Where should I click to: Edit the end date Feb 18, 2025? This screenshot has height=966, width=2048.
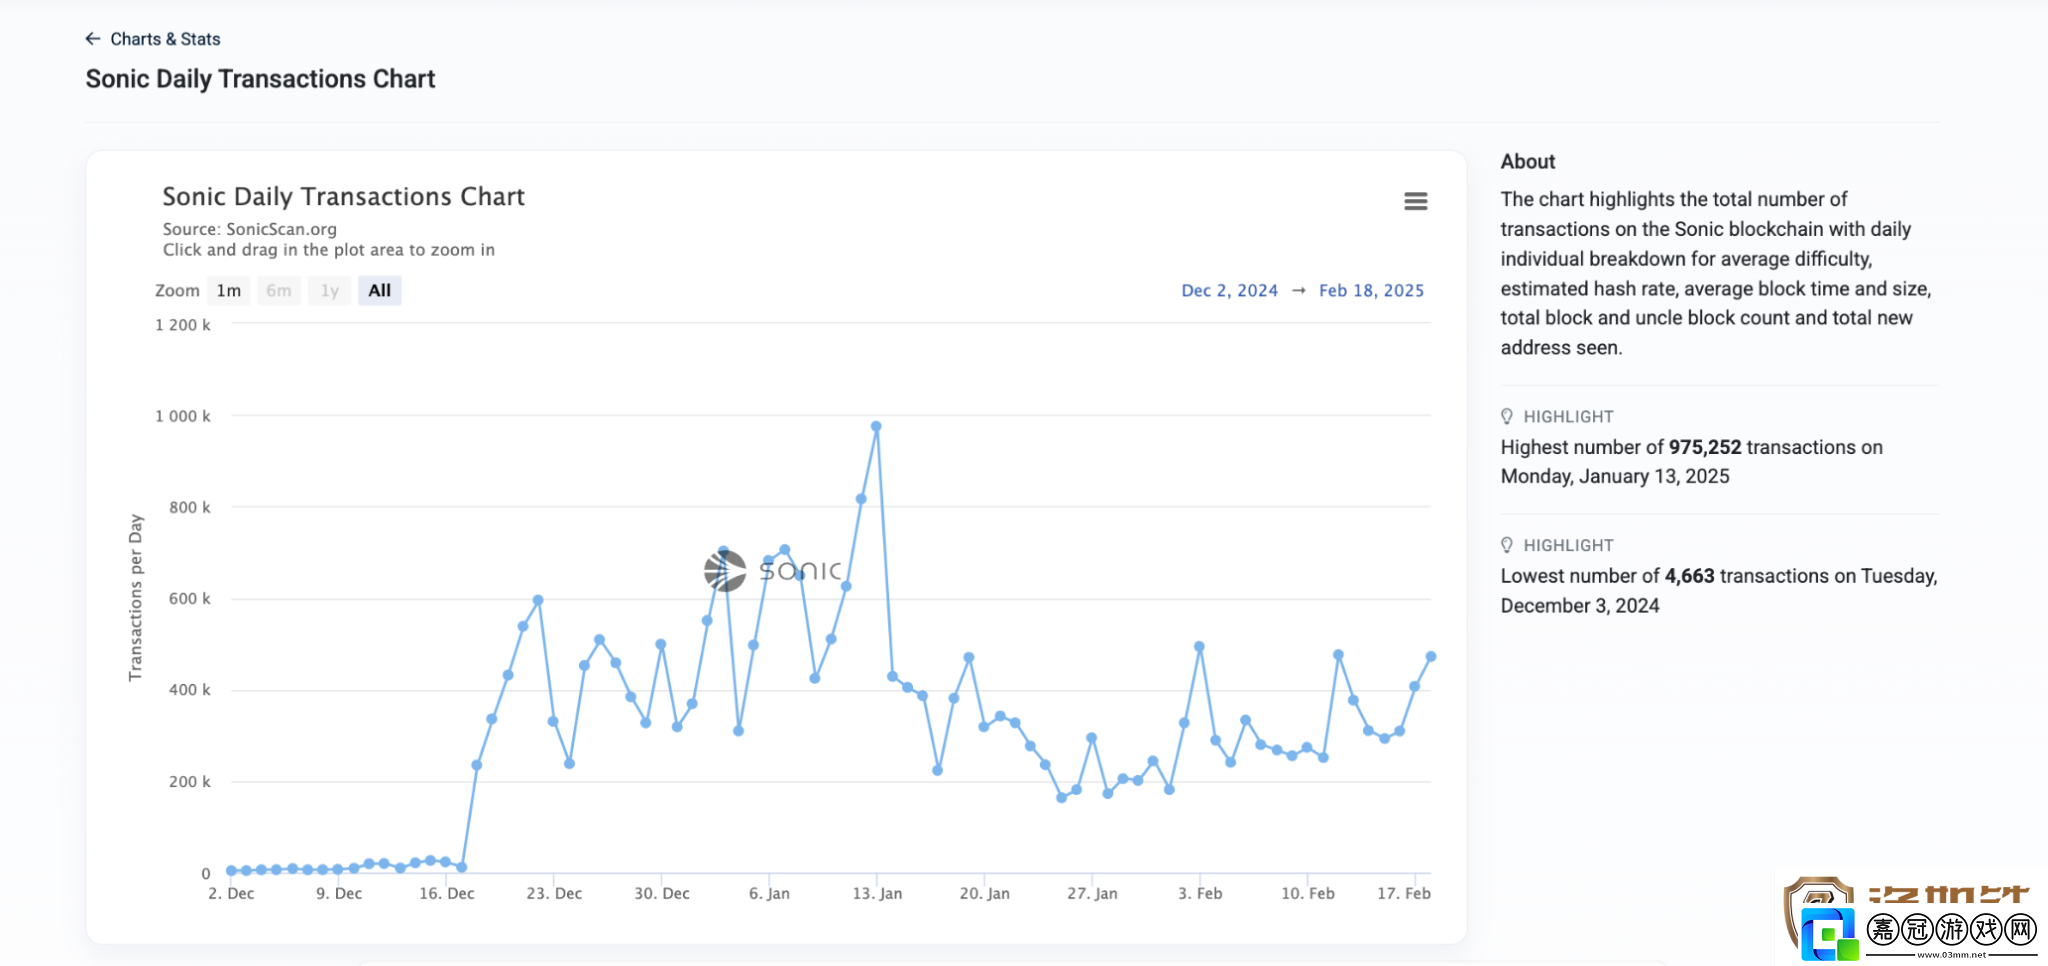(x=1371, y=291)
